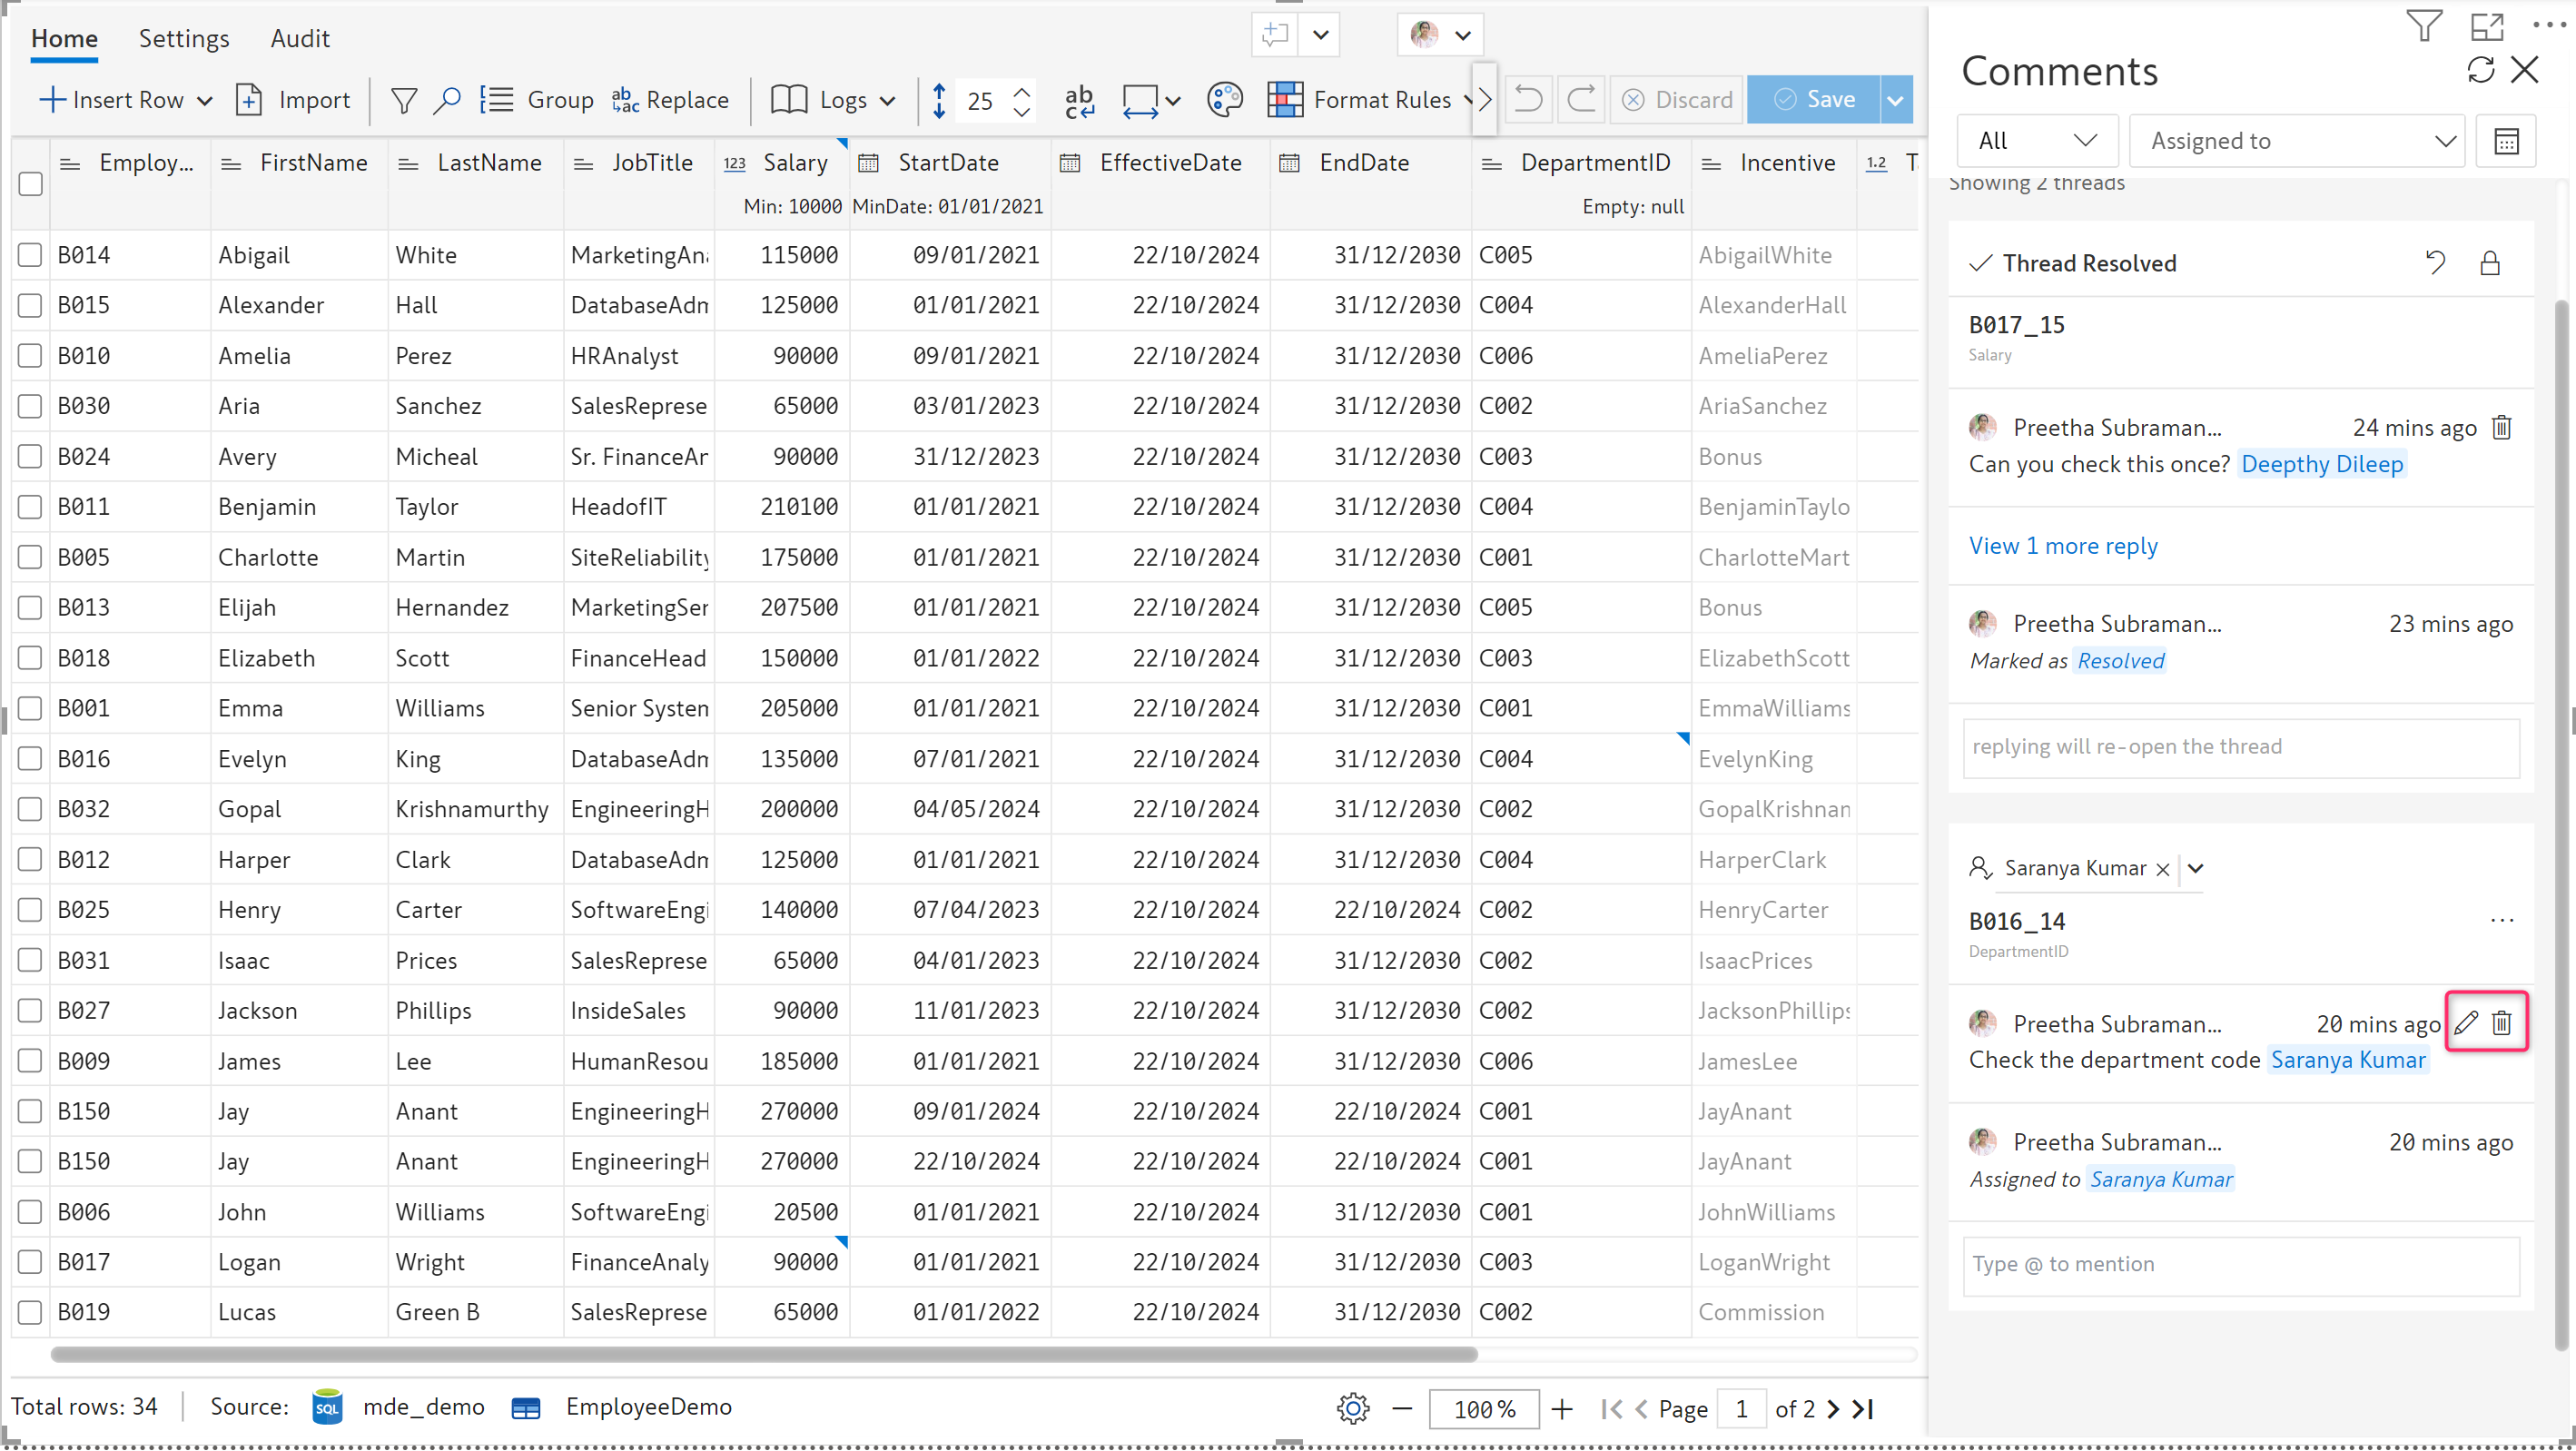Select the checkbox for B032 Gopal row
2576x1451 pixels.
click(x=30, y=809)
